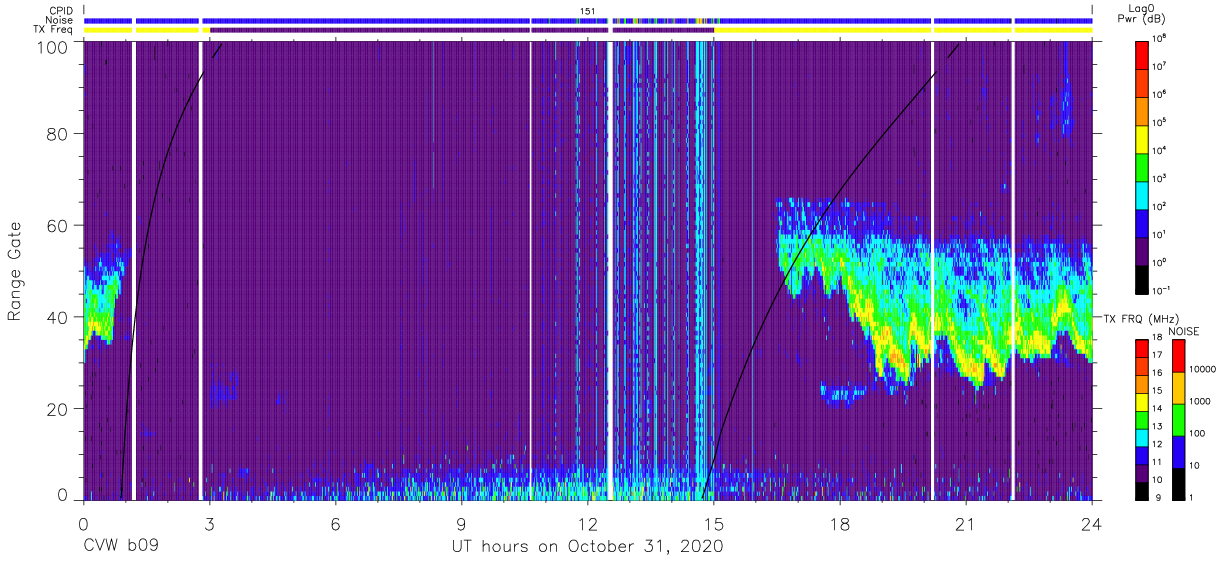Click the black bottom segment of Pwr colorbar
The image size is (1228, 567).
click(1141, 280)
